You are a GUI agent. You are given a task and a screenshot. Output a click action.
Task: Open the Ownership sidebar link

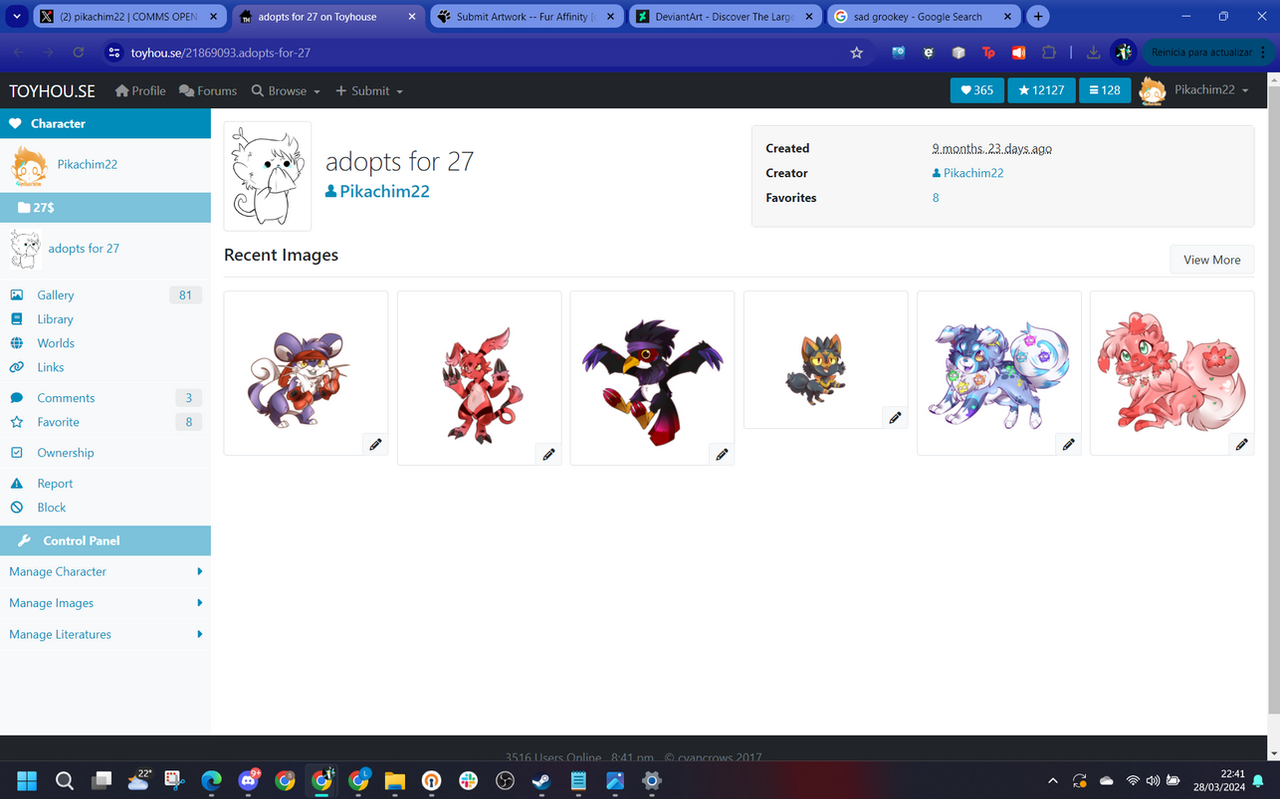click(x=65, y=453)
